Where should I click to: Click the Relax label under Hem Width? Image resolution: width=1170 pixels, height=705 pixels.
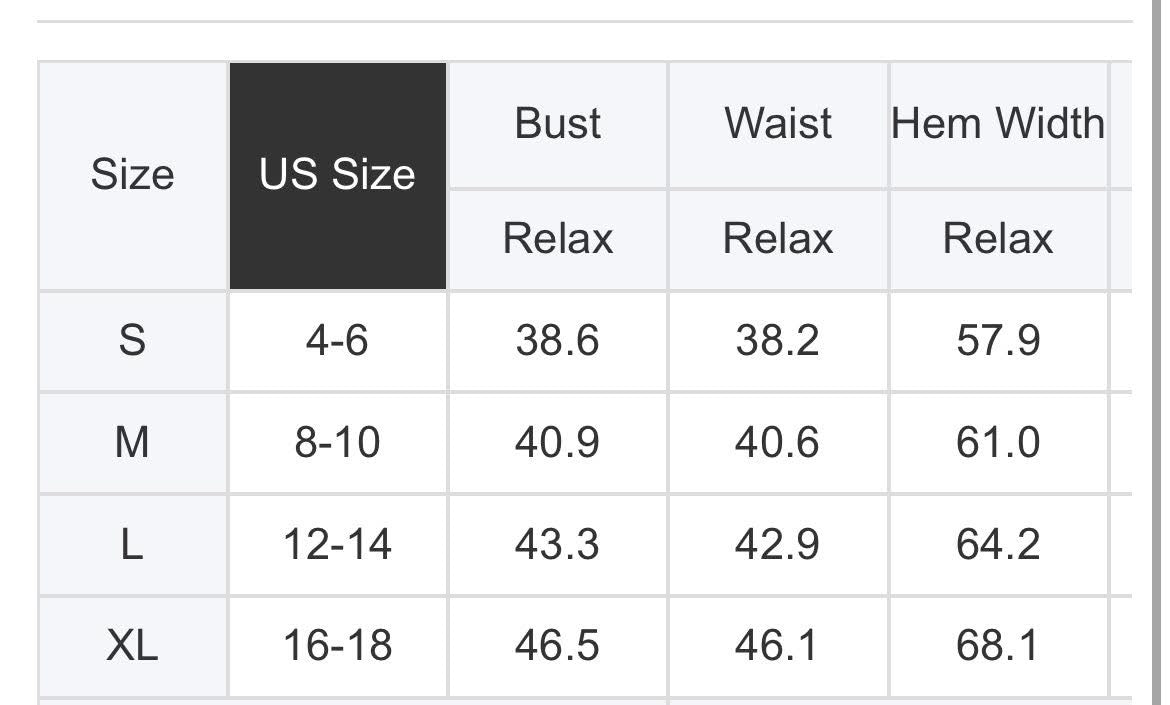pyautogui.click(x=998, y=239)
